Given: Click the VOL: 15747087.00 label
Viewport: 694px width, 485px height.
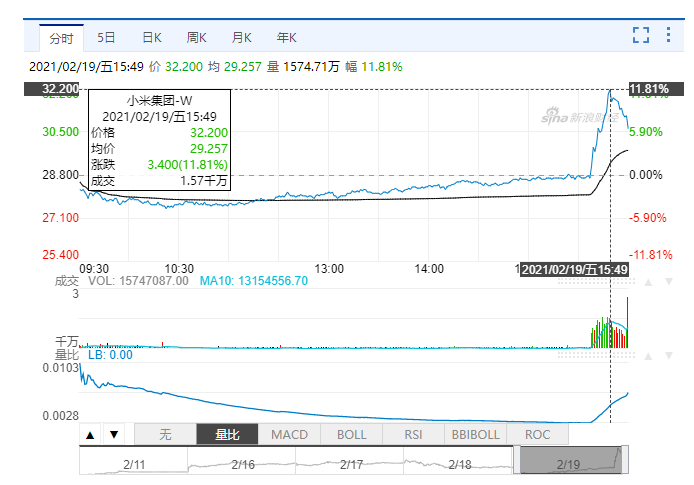Looking at the screenshot, I should pos(138,281).
